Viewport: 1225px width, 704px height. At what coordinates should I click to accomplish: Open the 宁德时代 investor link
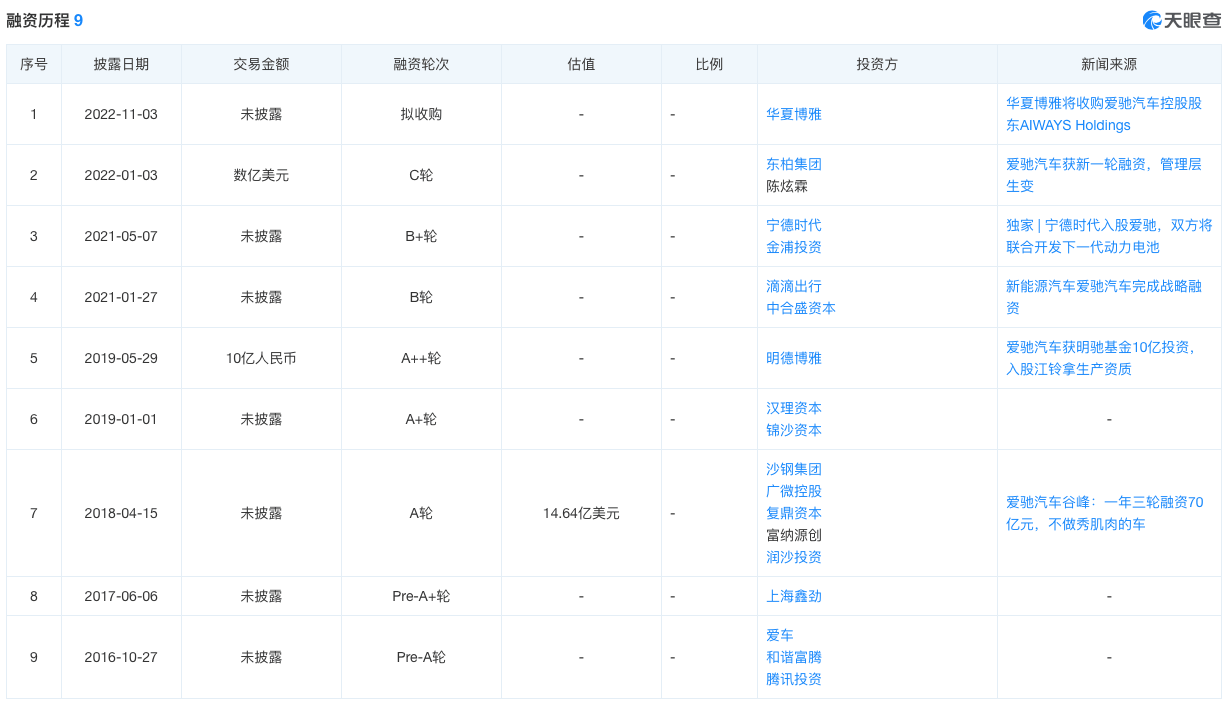point(794,225)
